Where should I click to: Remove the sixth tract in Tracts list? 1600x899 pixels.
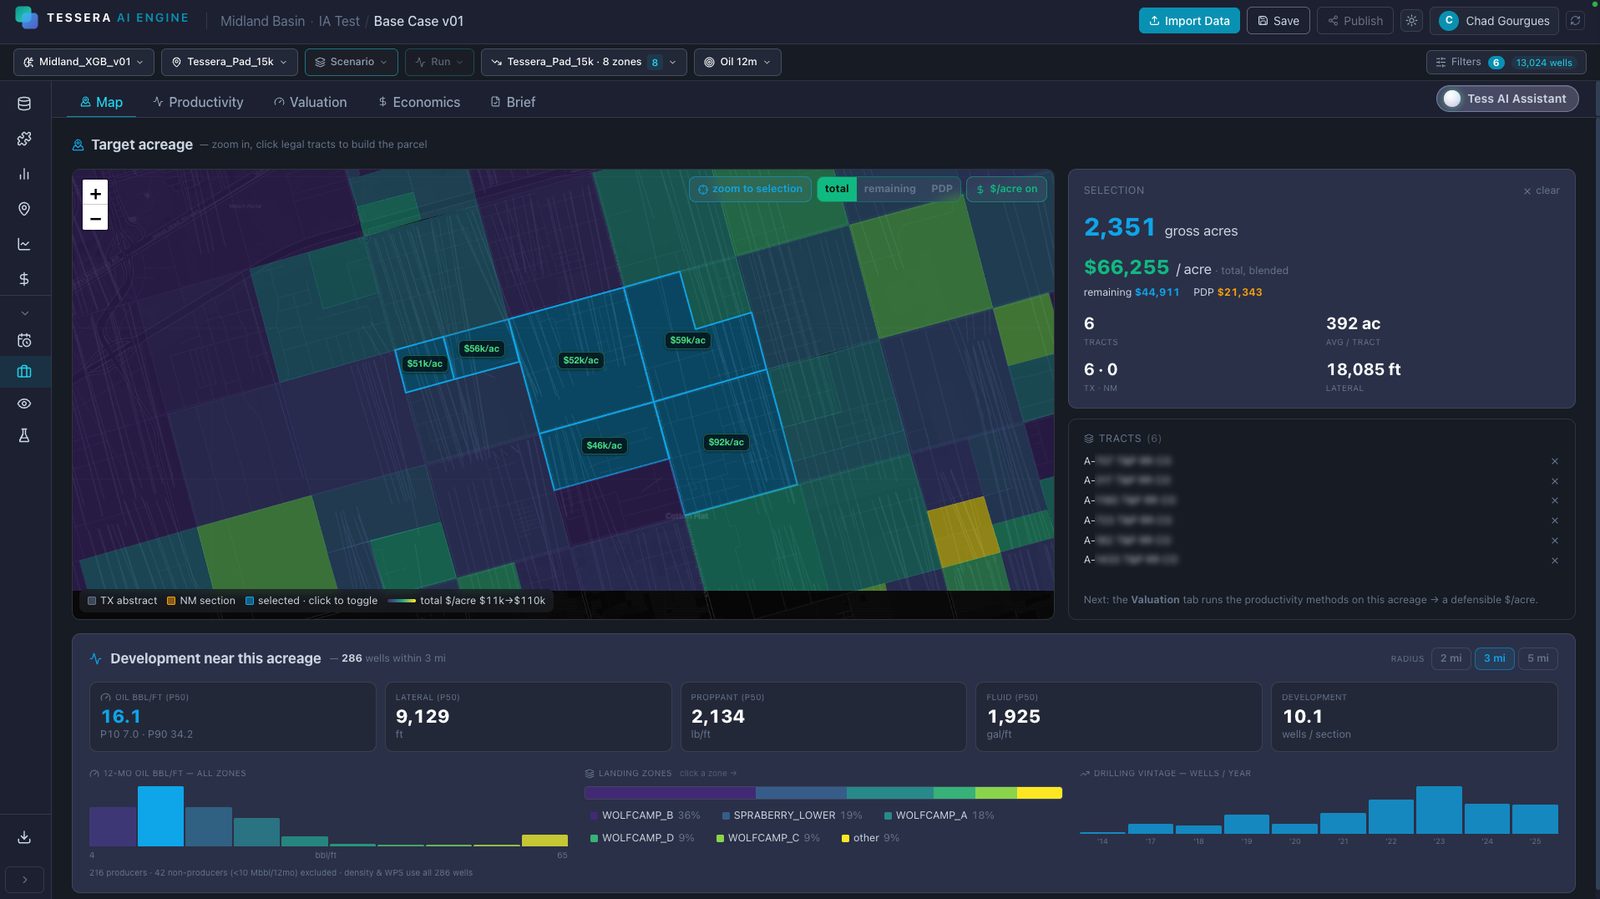(x=1554, y=561)
